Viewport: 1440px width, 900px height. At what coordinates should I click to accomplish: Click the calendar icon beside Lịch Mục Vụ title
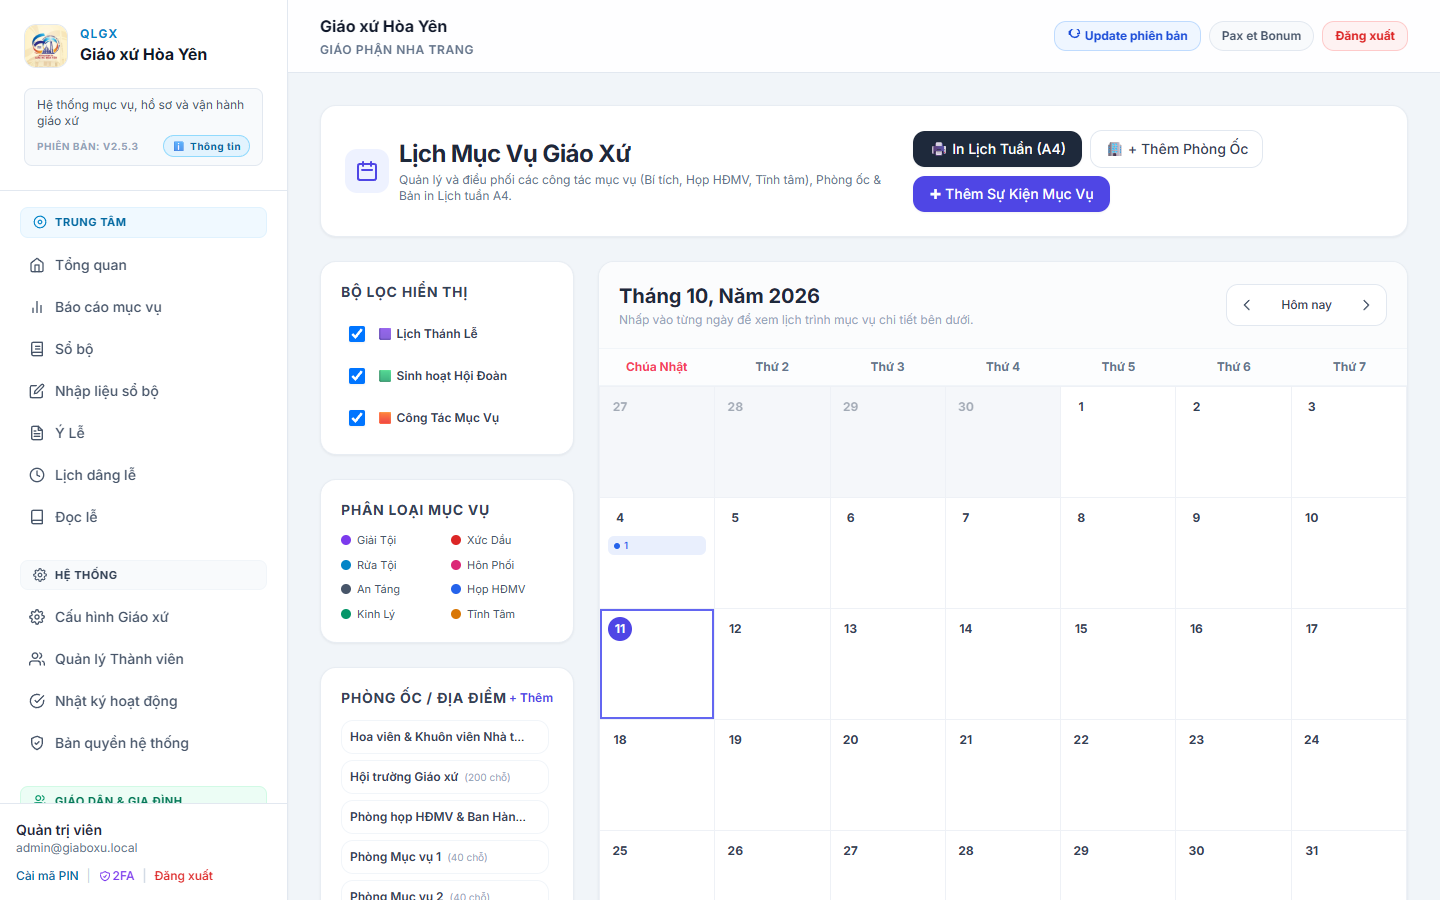pos(367,171)
